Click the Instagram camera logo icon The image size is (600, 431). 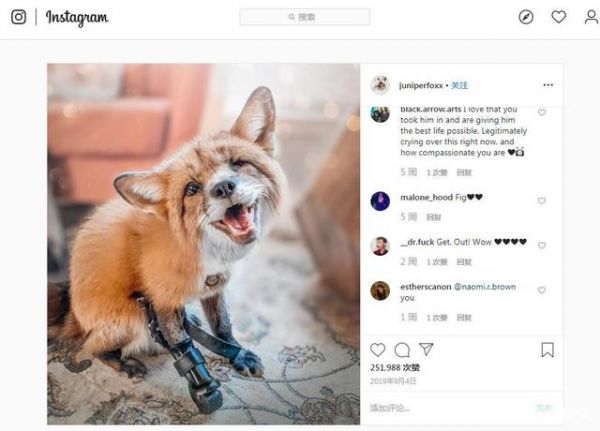click(x=18, y=17)
